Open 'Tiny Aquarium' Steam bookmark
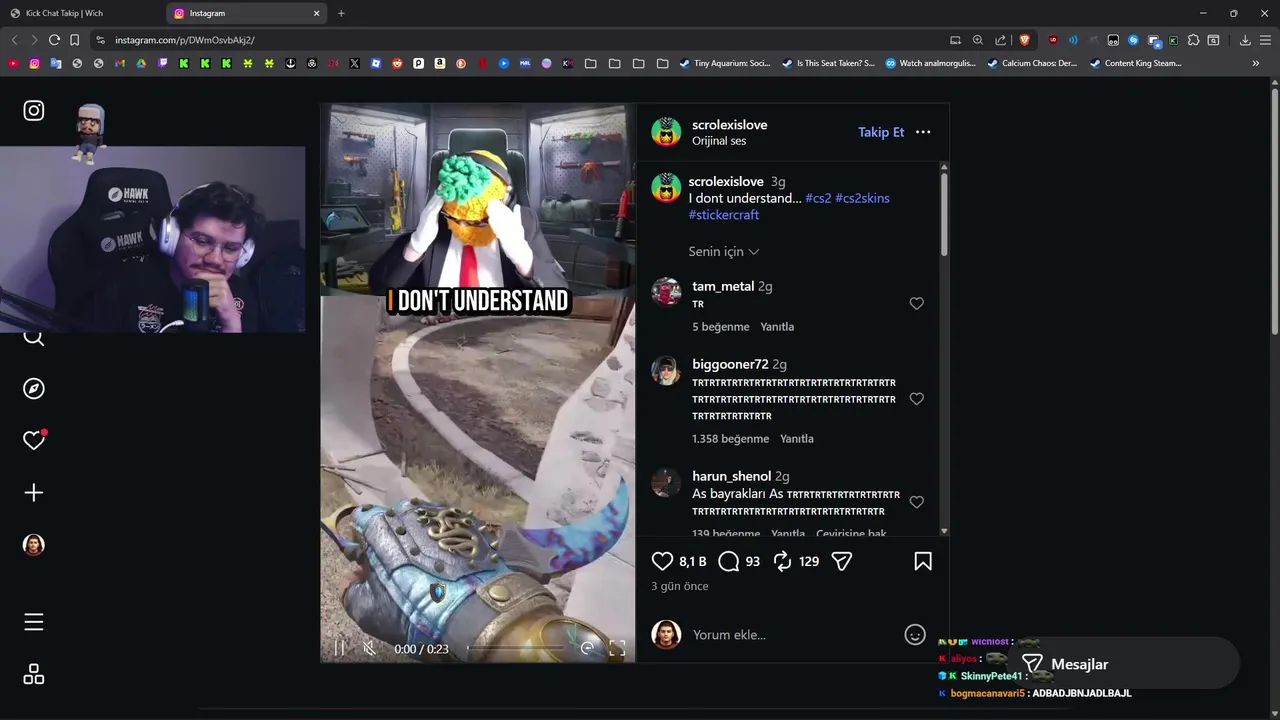Image resolution: width=1280 pixels, height=720 pixels. 725,63
